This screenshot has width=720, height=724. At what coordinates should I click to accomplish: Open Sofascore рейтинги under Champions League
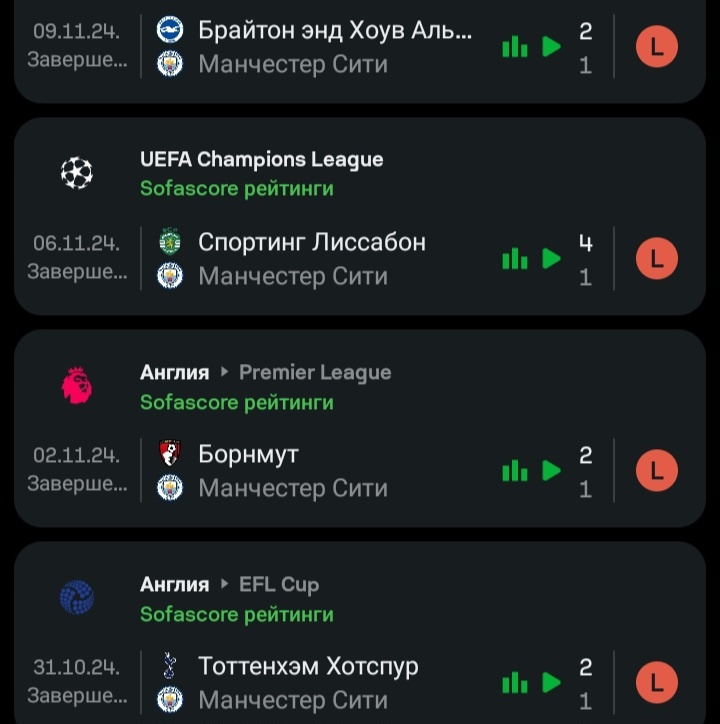(237, 189)
